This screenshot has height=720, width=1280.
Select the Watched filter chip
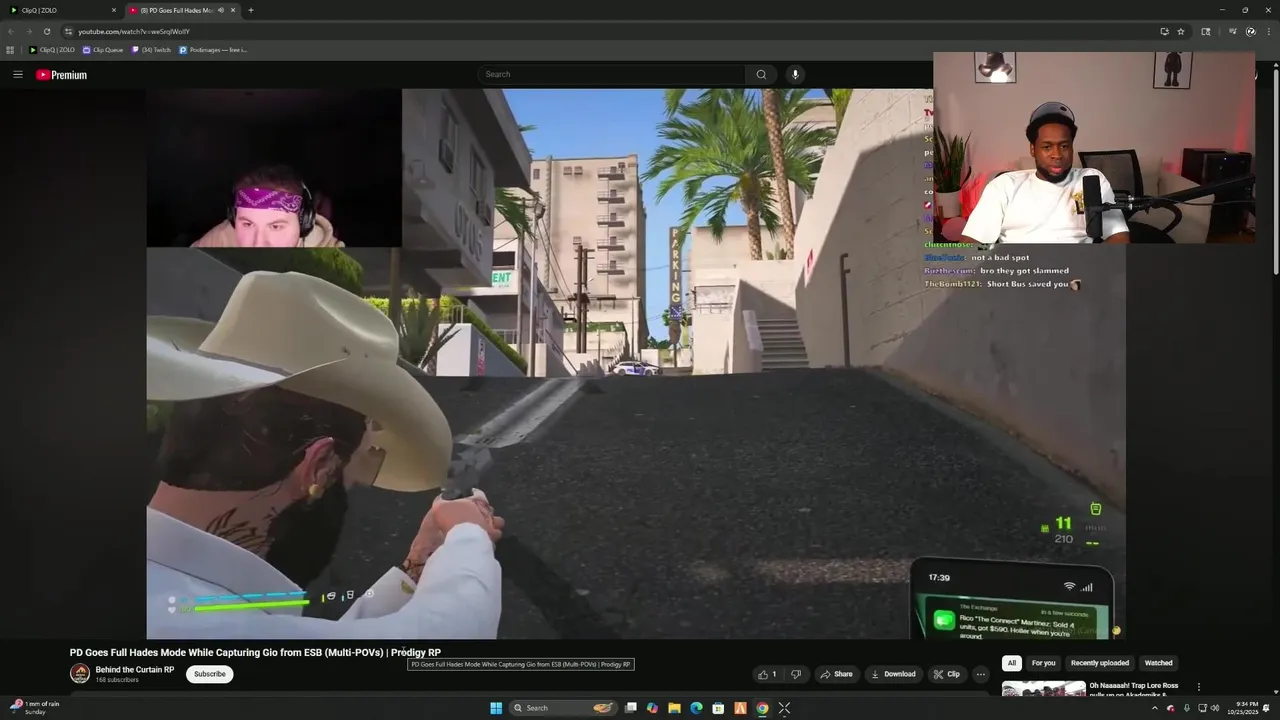point(1158,663)
